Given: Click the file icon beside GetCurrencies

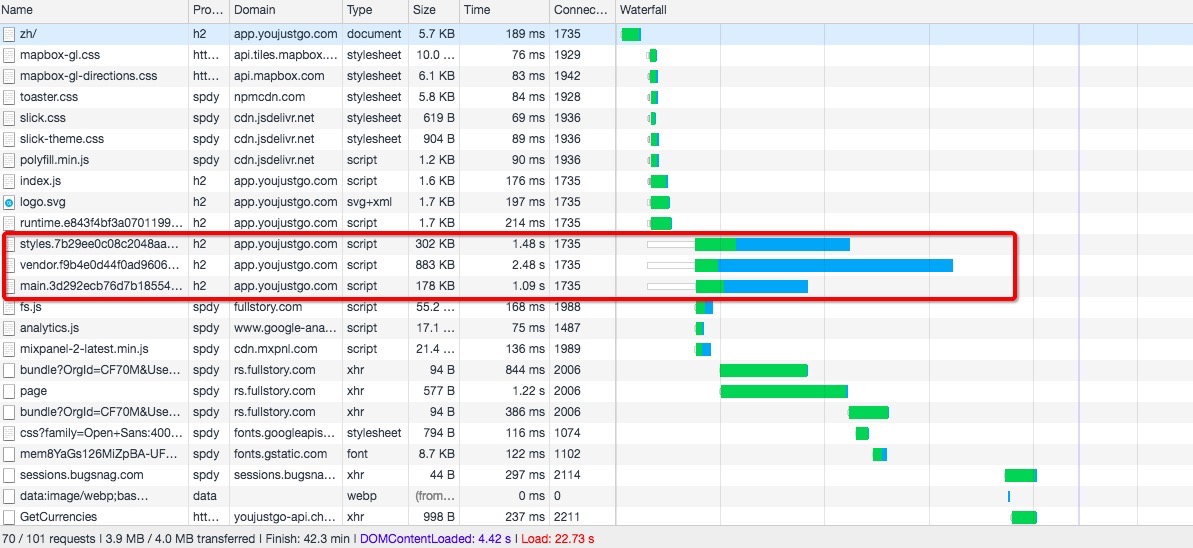Looking at the screenshot, I should coord(8,517).
